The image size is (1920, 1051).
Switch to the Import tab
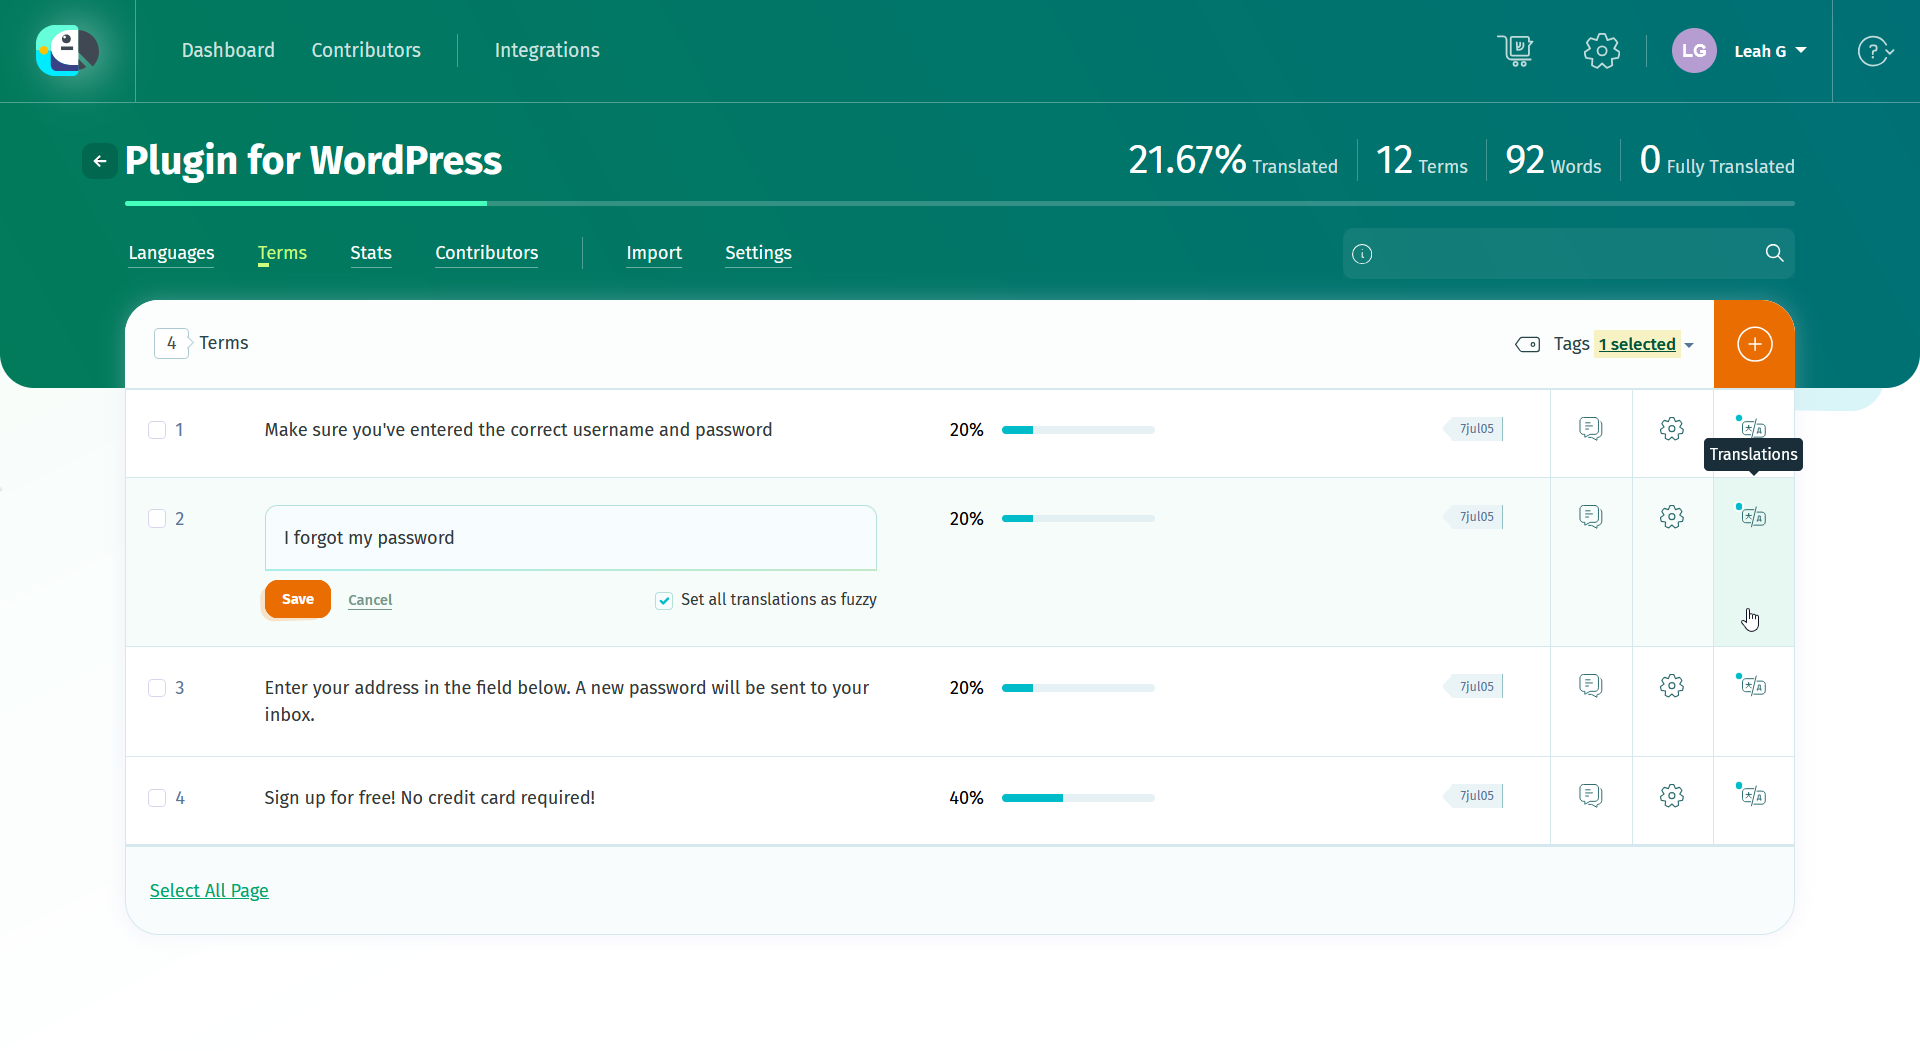pos(654,253)
